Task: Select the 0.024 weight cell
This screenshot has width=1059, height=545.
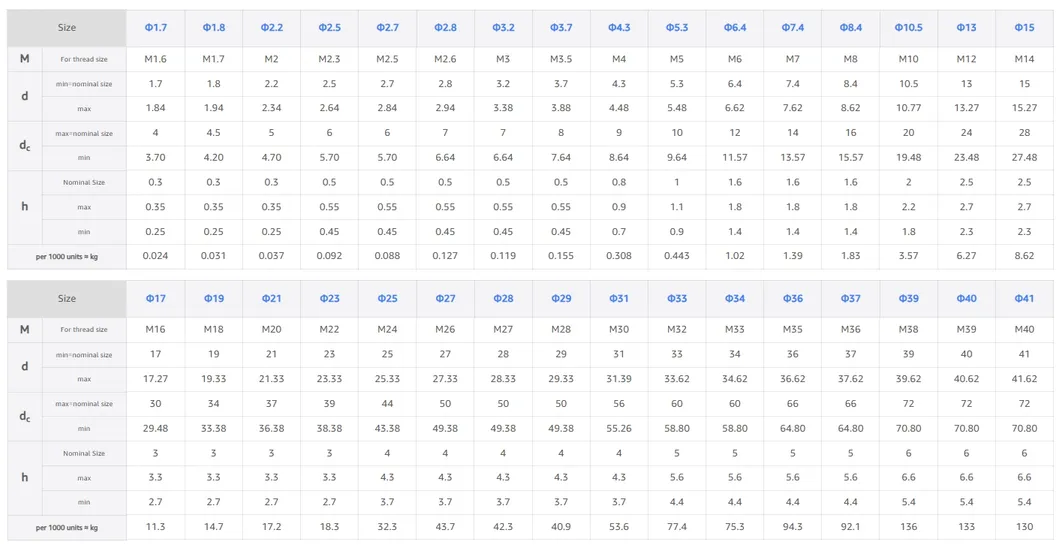Action: [155, 257]
